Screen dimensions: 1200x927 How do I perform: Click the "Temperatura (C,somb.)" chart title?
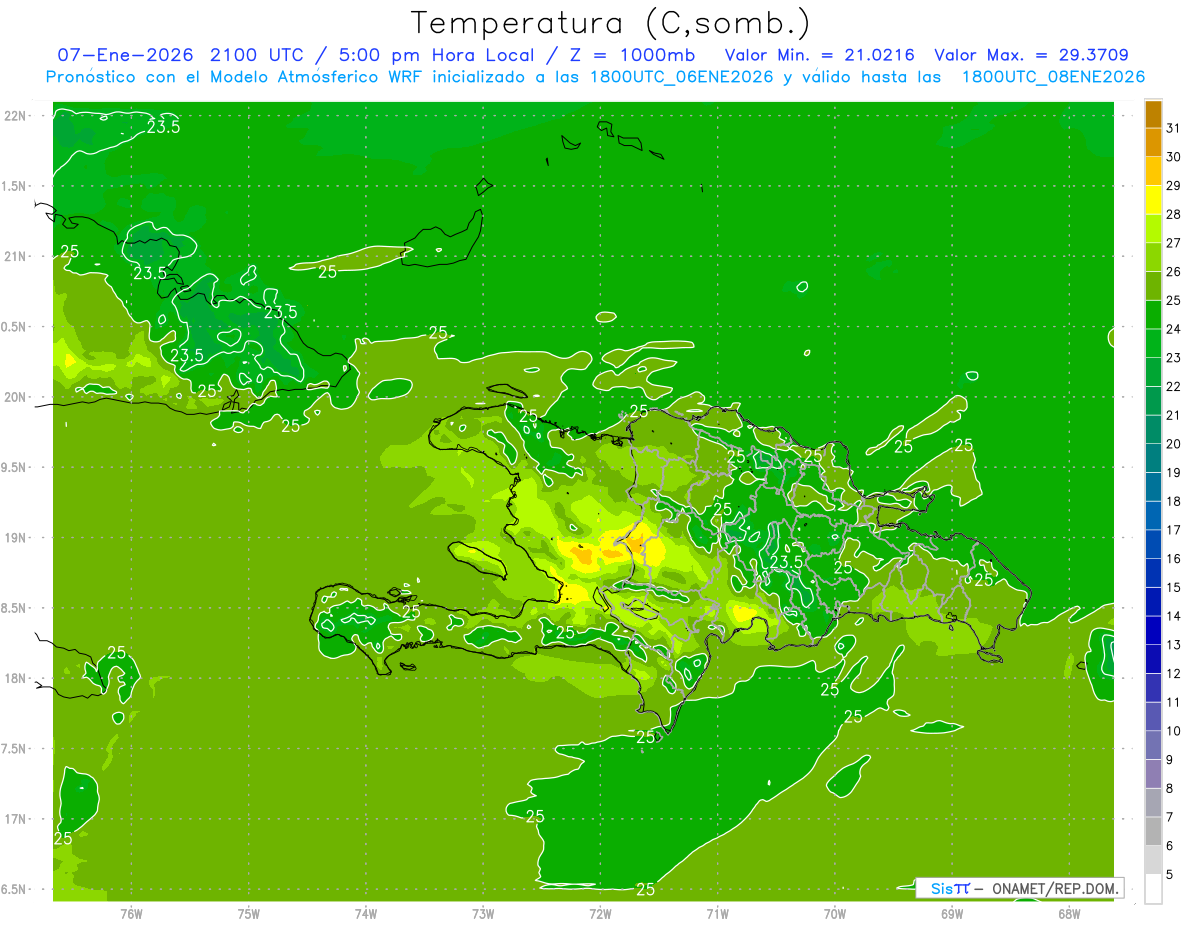611,23
